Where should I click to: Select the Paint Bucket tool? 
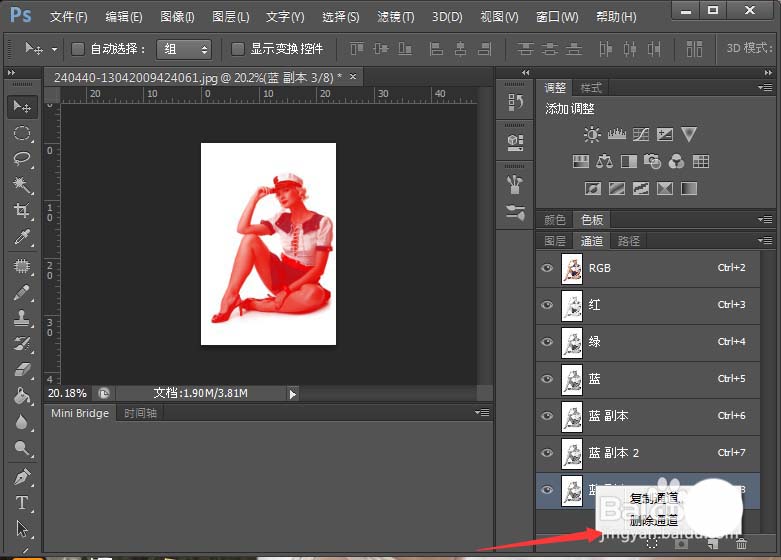pyautogui.click(x=22, y=397)
